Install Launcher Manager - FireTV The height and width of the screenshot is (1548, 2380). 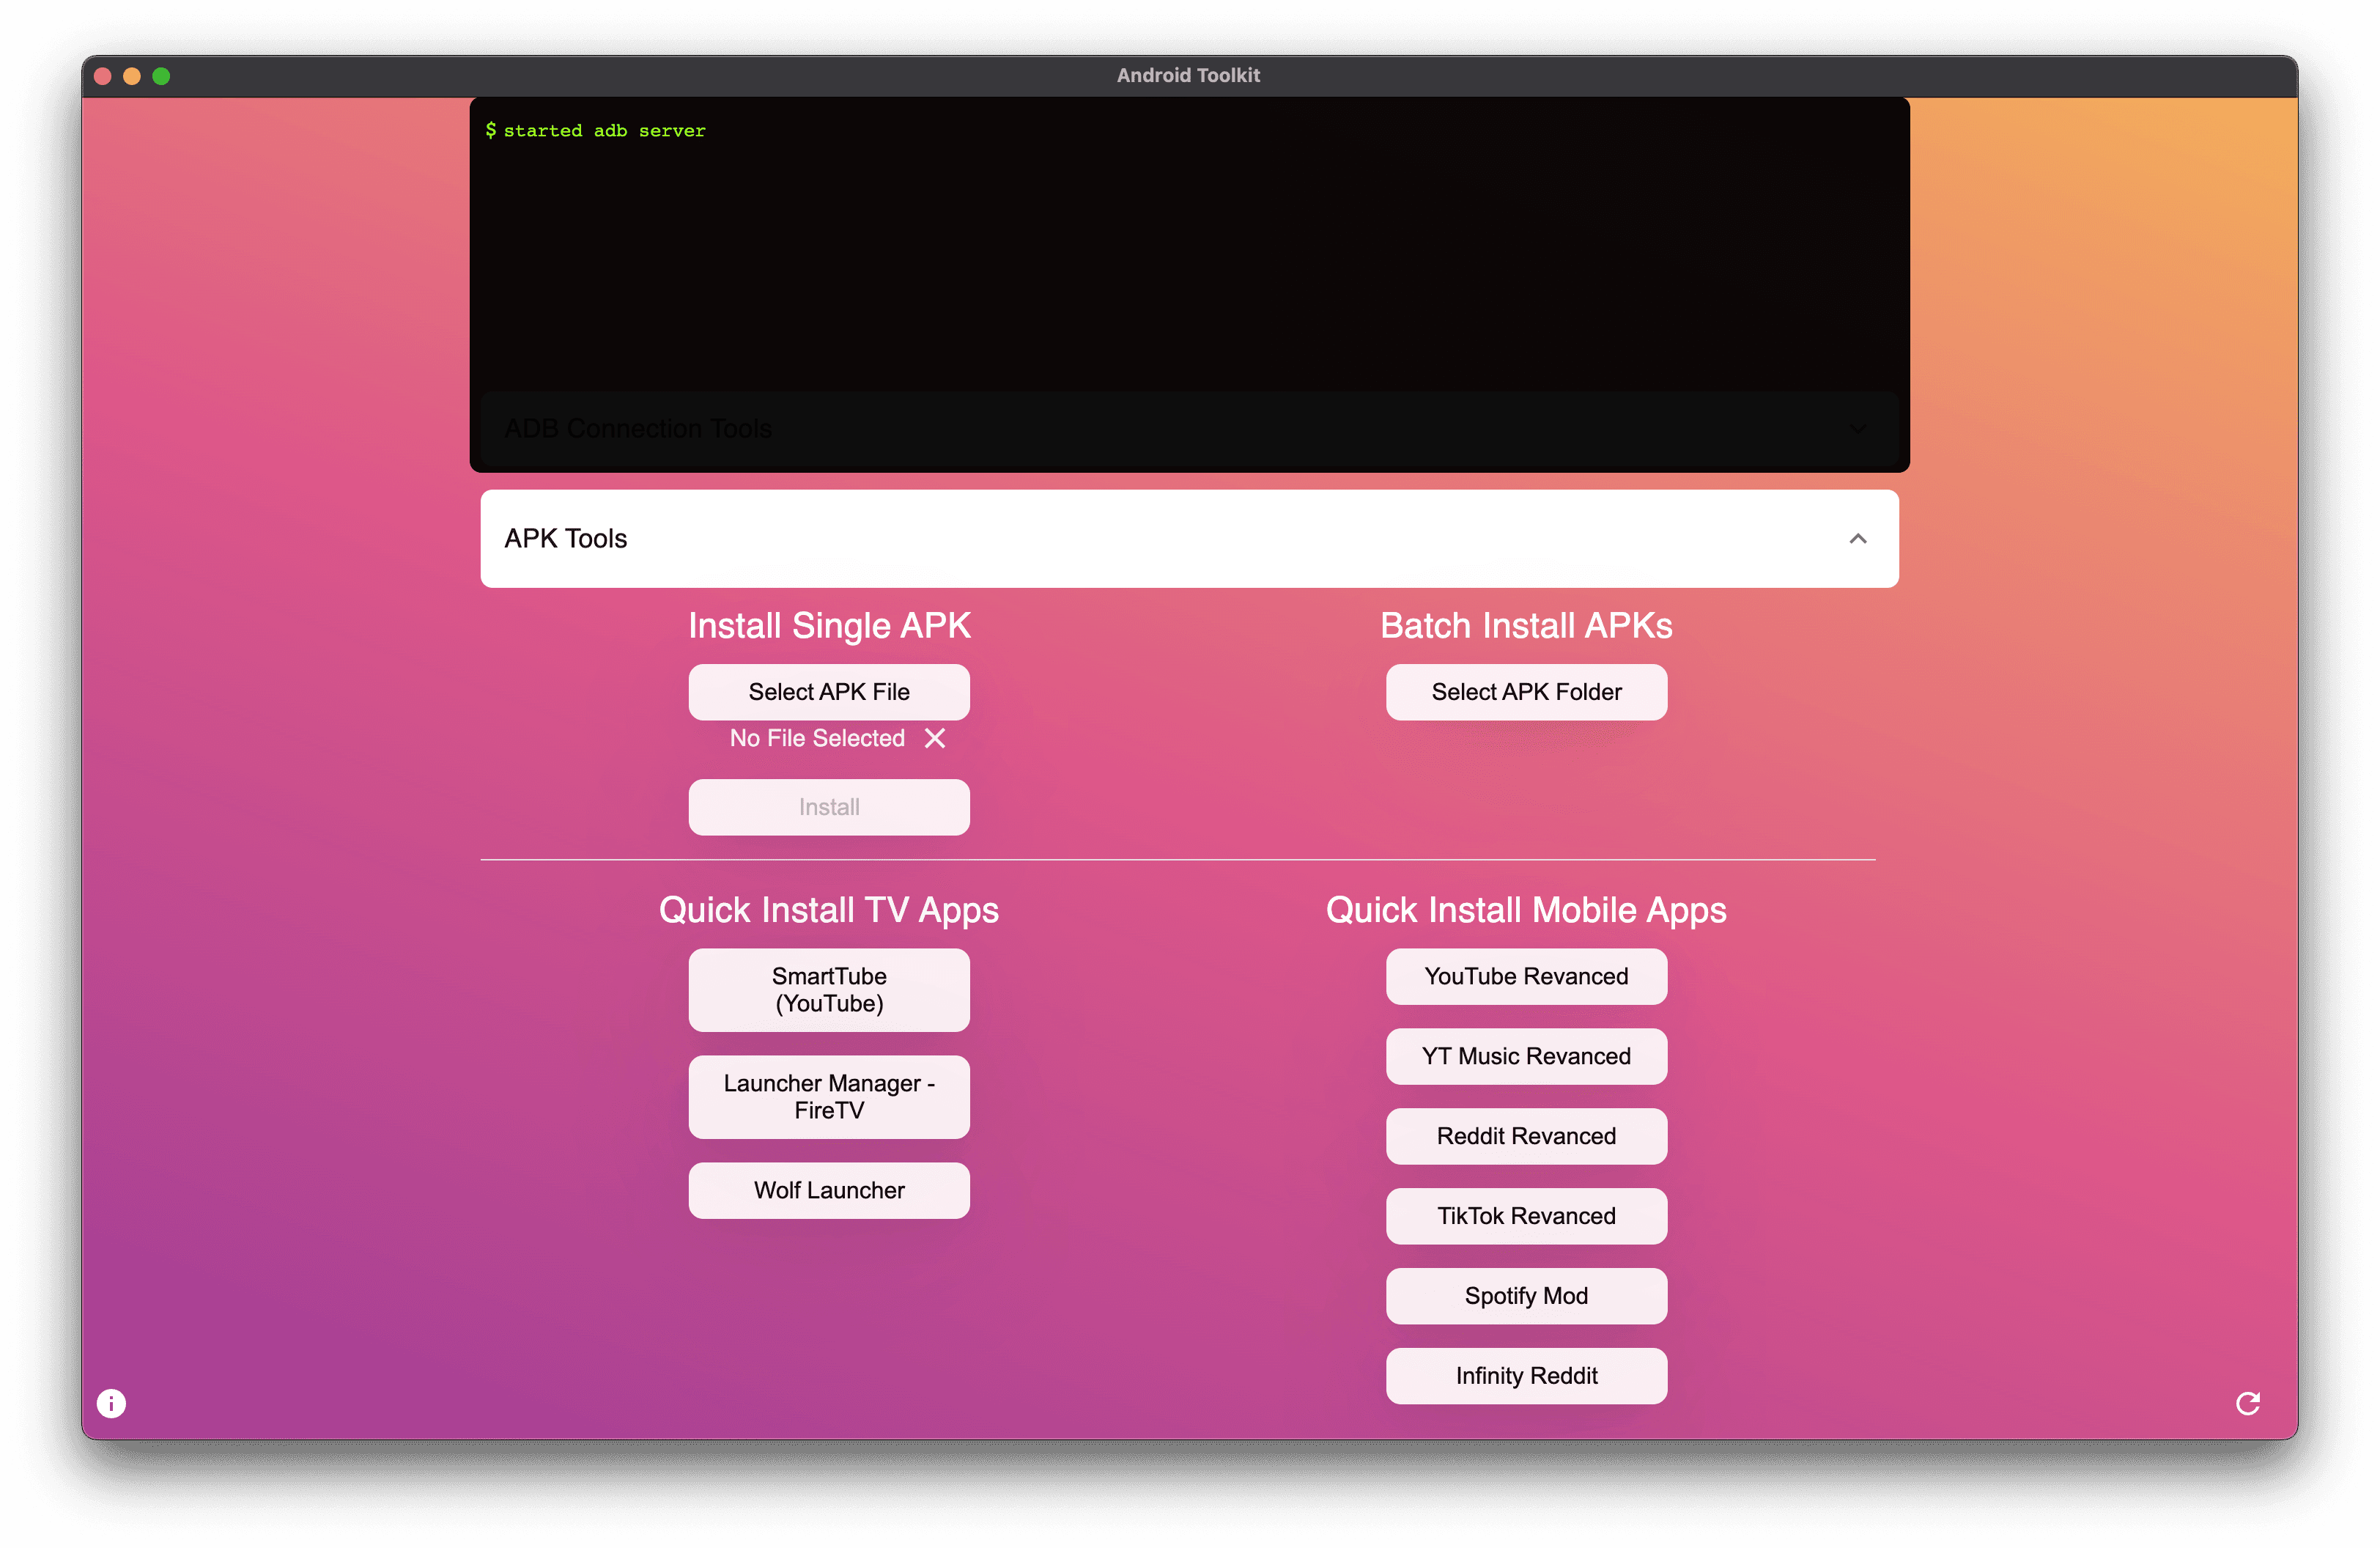point(828,1097)
